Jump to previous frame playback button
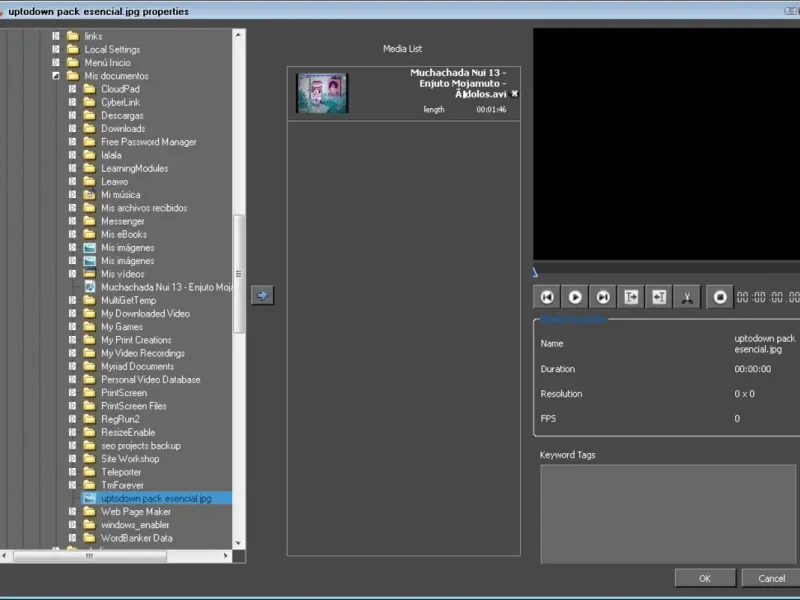 [x=547, y=297]
